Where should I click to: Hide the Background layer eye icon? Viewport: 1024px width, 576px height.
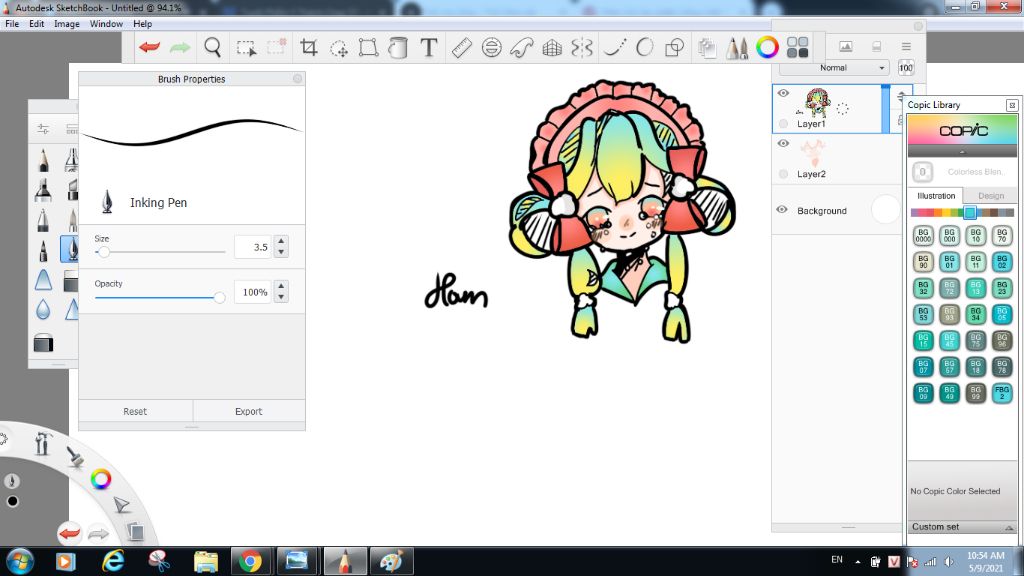[782, 210]
